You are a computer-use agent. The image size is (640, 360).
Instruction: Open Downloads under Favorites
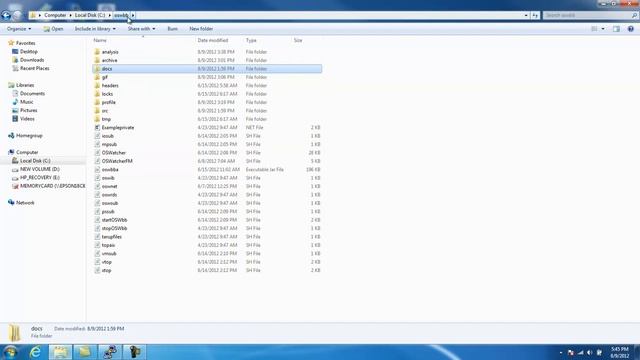[x=32, y=60]
